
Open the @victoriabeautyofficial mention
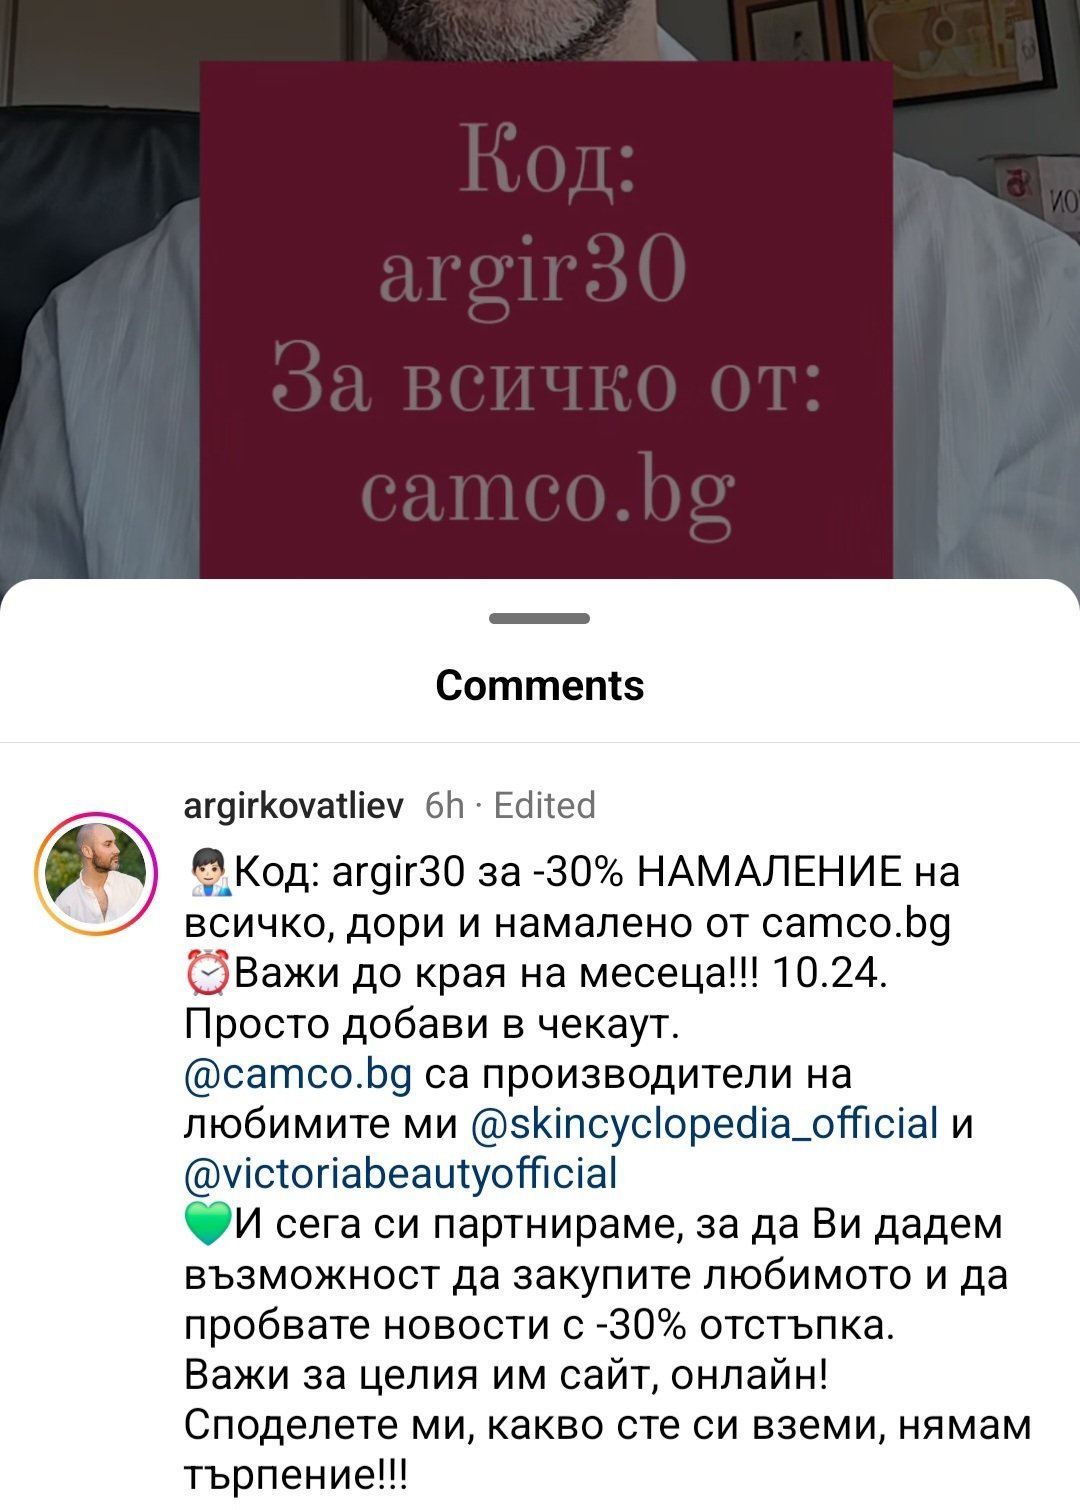tap(401, 1174)
